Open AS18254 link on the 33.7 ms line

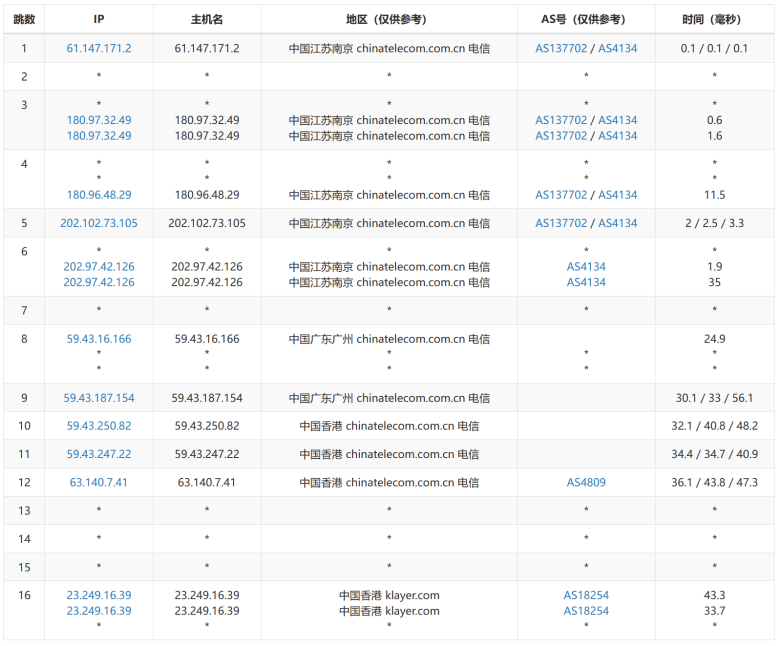click(x=586, y=611)
